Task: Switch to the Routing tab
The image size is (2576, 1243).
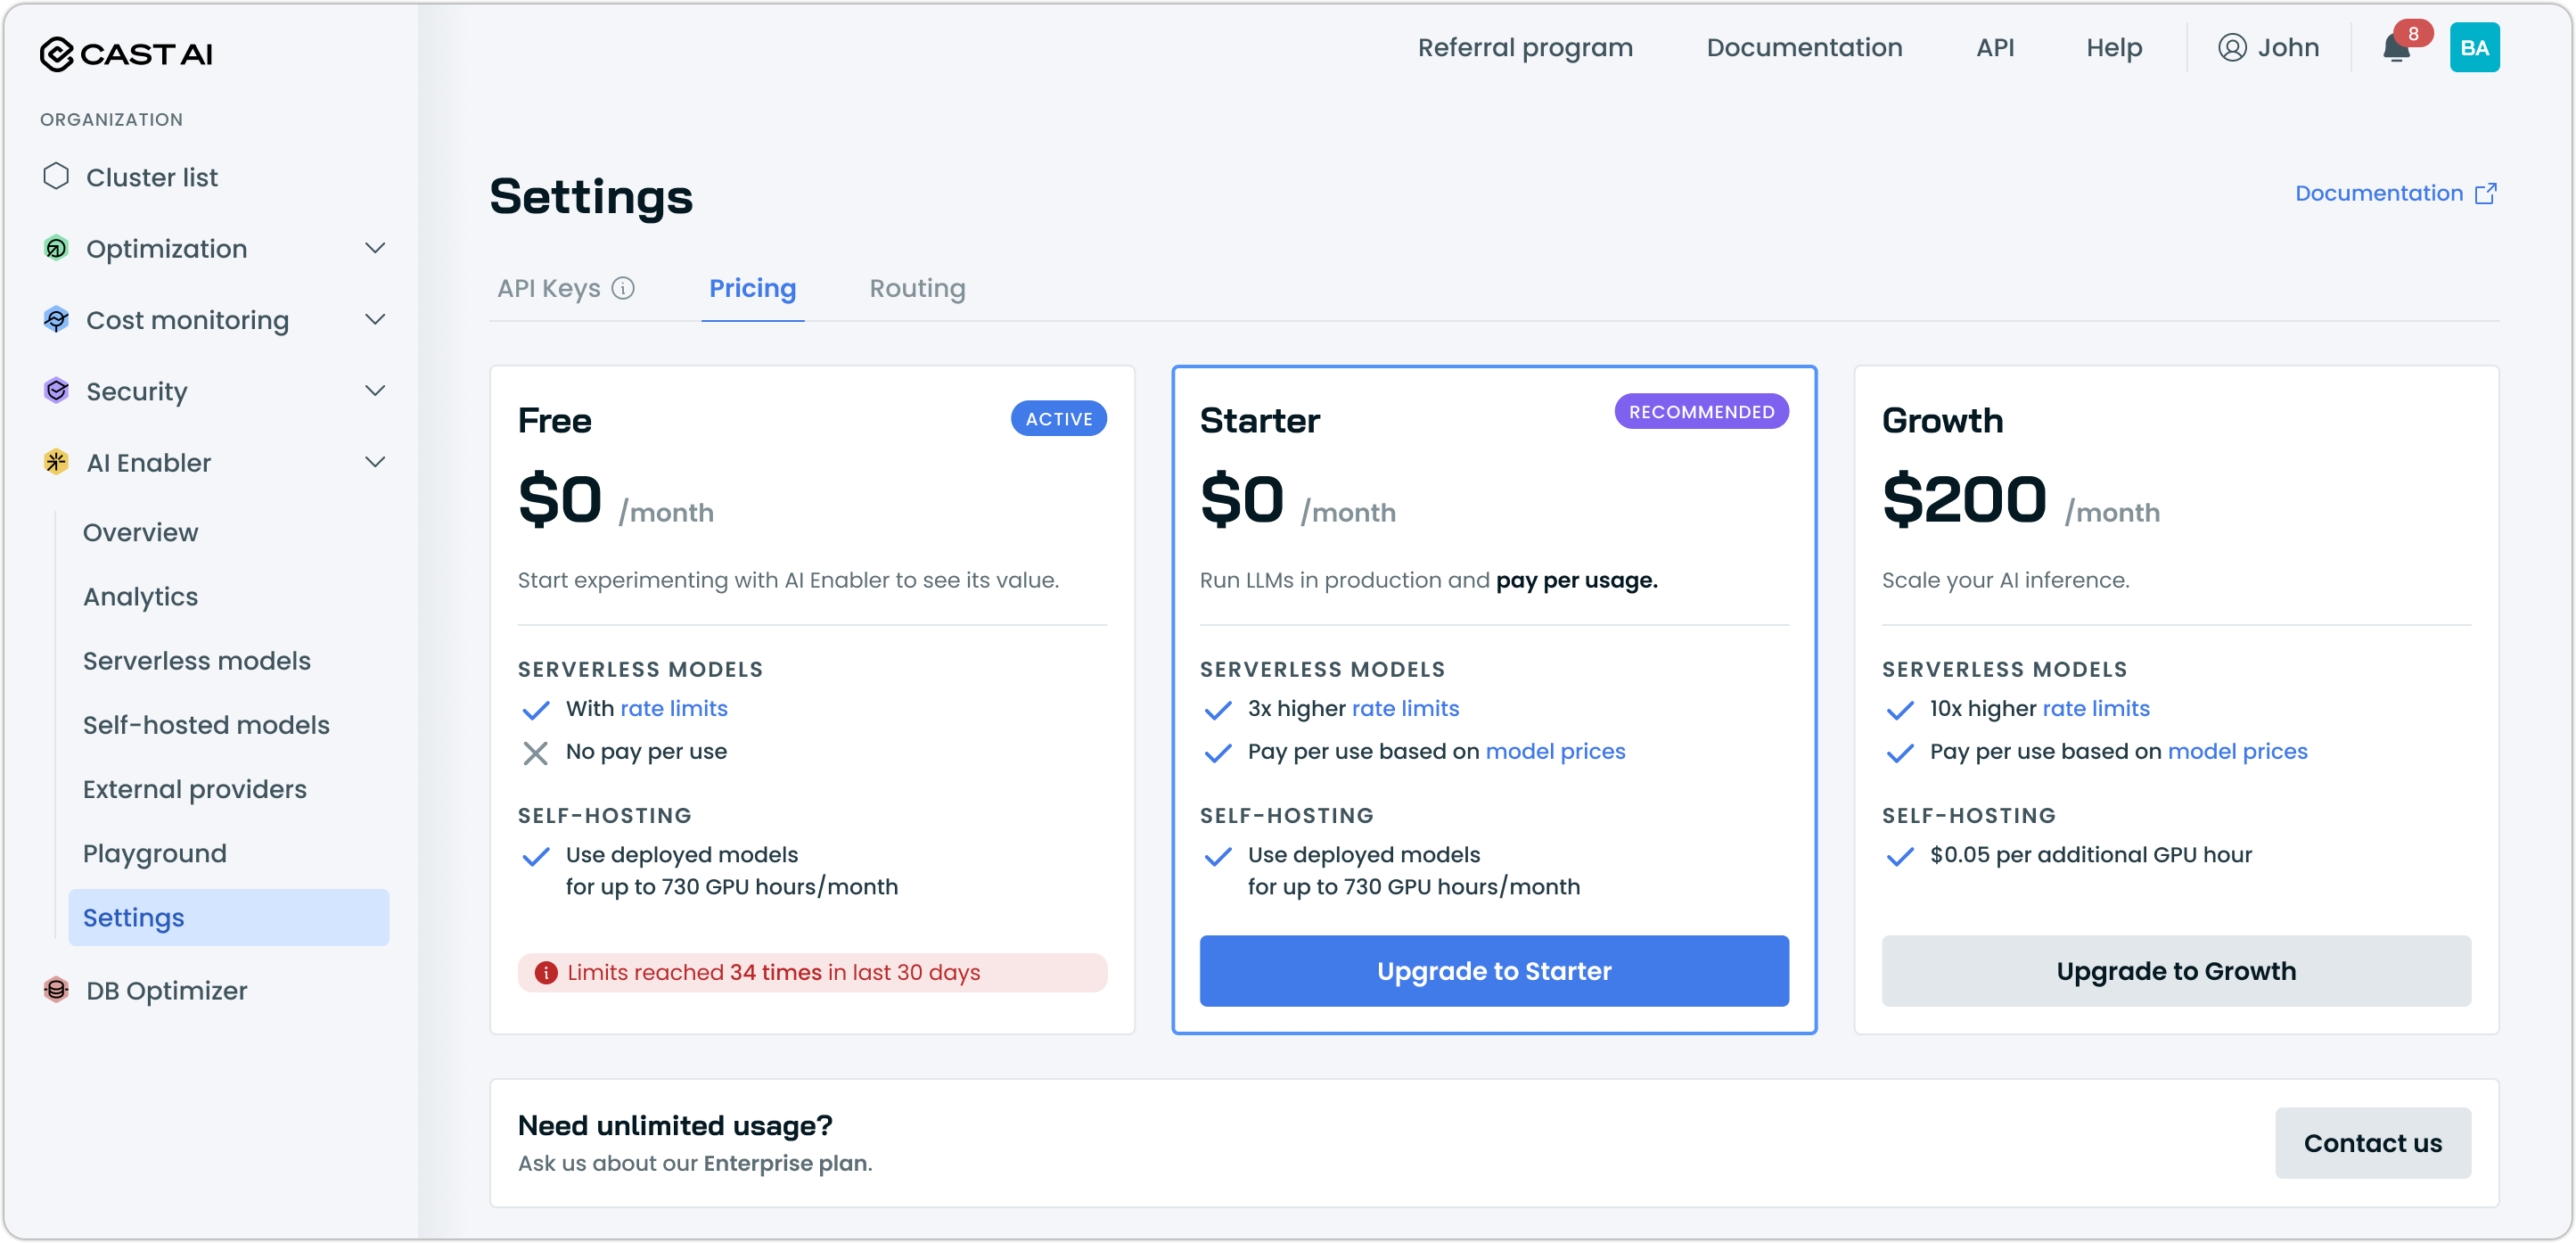Action: coord(917,288)
